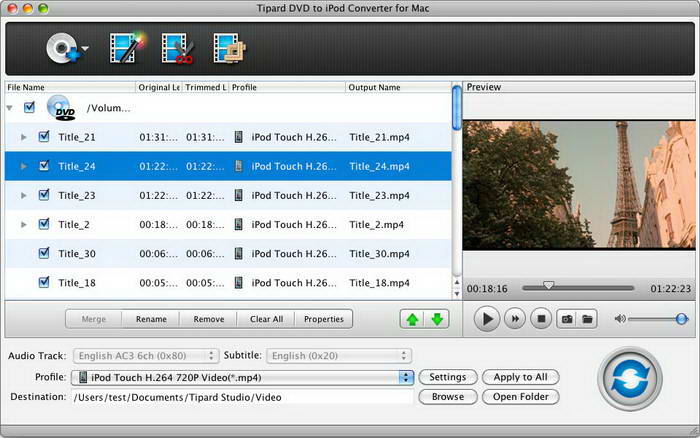The width and height of the screenshot is (700, 438).
Task: Click the Remove button
Action: (208, 319)
